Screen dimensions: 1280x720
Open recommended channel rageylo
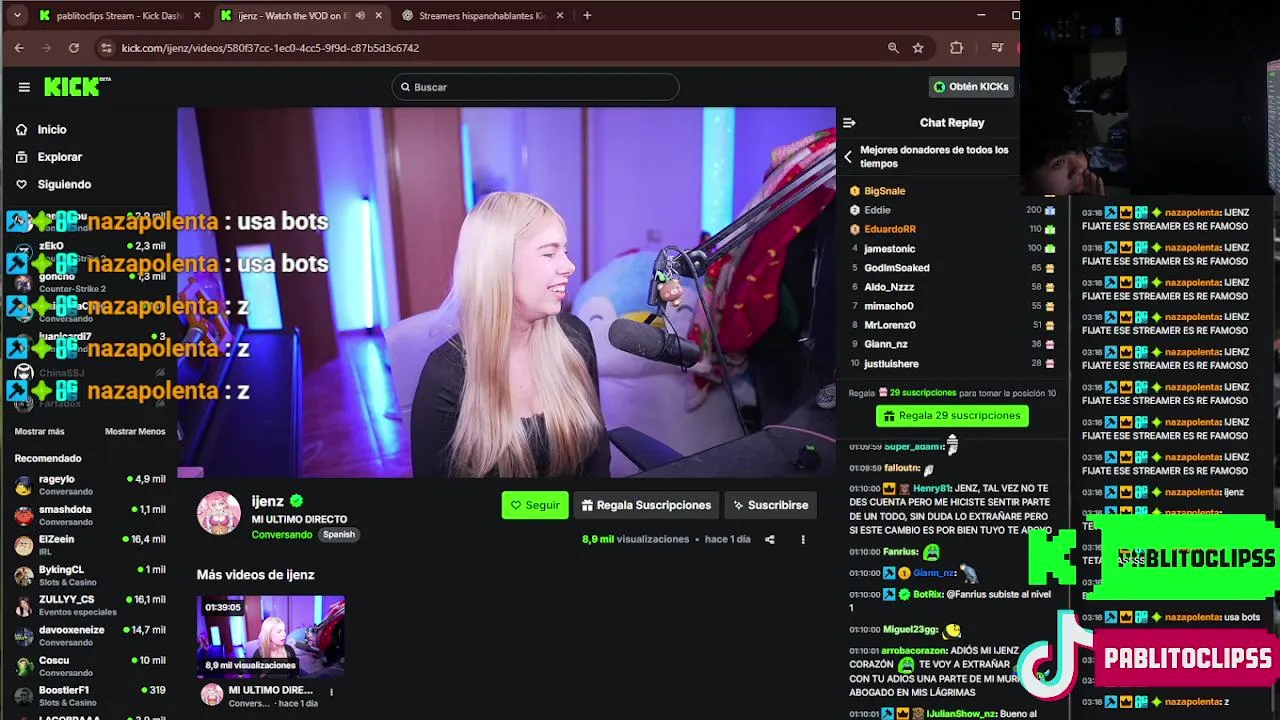pyautogui.click(x=90, y=485)
